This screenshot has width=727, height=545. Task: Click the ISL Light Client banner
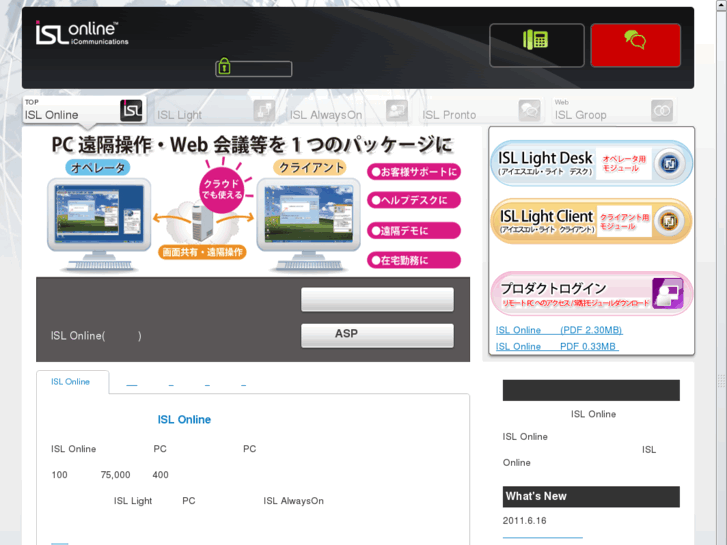[592, 221]
